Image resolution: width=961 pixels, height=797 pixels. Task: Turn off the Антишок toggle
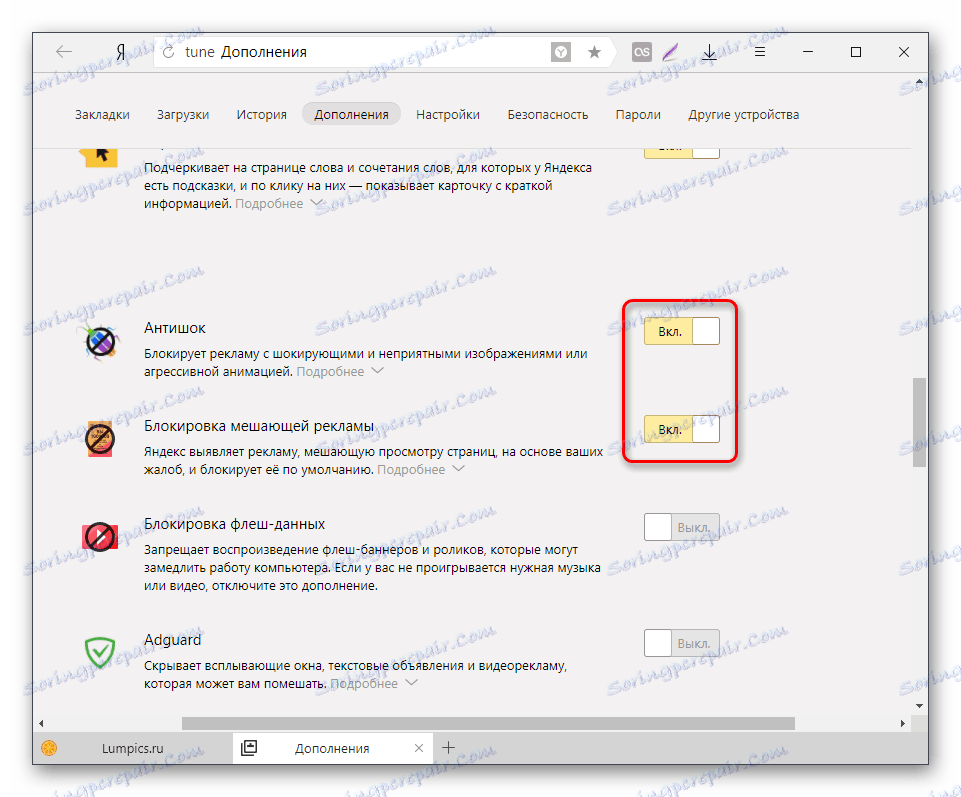tap(682, 332)
